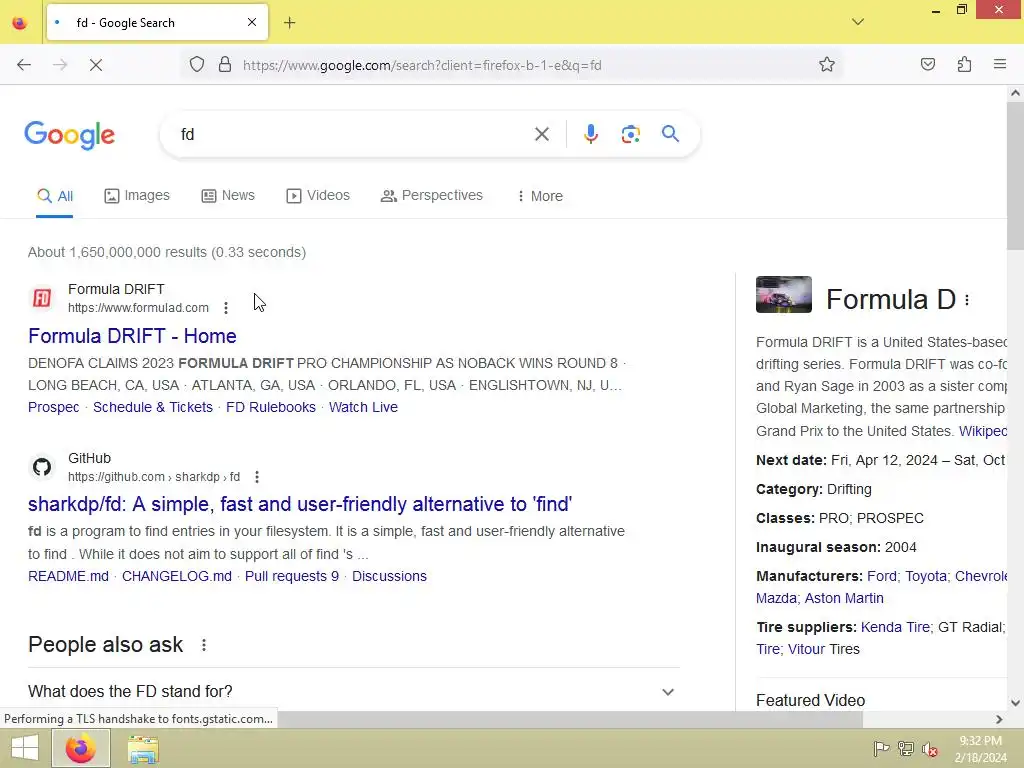This screenshot has height=768, width=1024.
Task: Follow the Kenda Tire link
Action: 895,627
